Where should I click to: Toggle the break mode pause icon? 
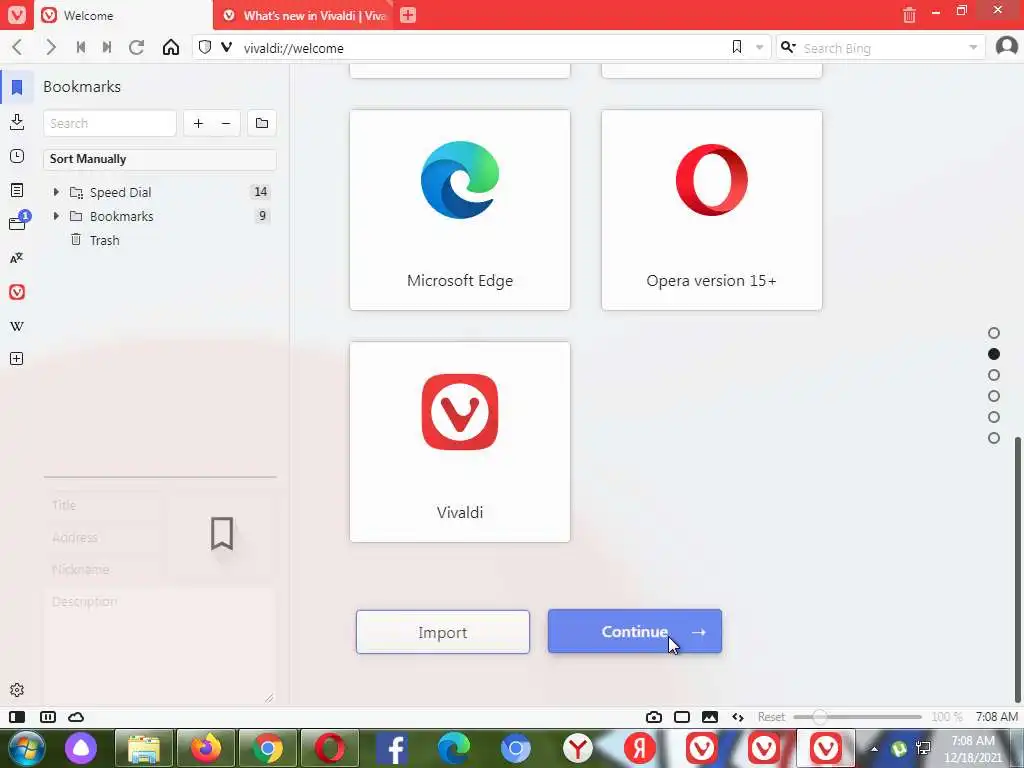pos(48,717)
